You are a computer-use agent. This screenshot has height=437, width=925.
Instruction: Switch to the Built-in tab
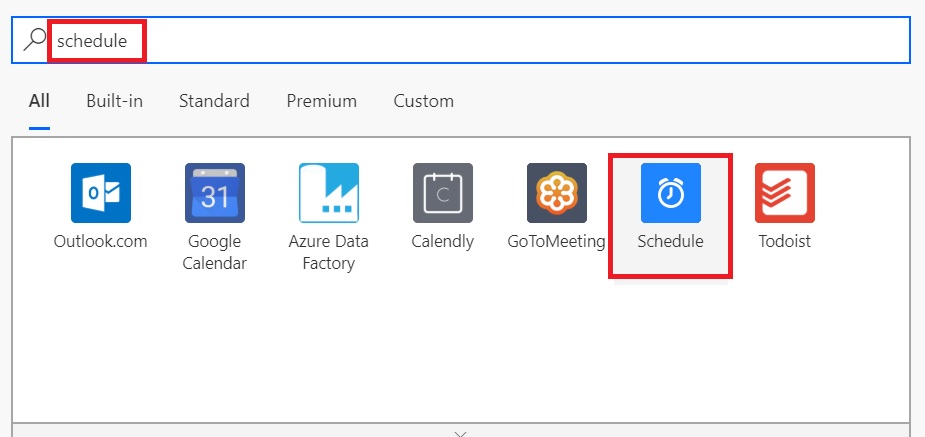pos(114,101)
